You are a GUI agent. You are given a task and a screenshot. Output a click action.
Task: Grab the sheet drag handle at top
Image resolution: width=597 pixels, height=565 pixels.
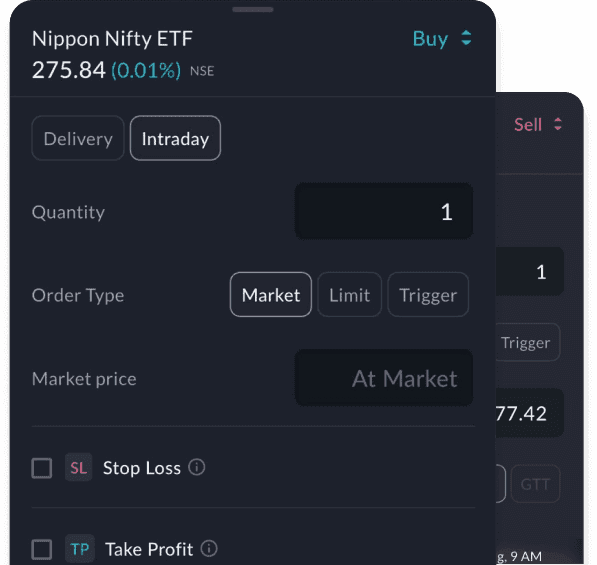253,10
